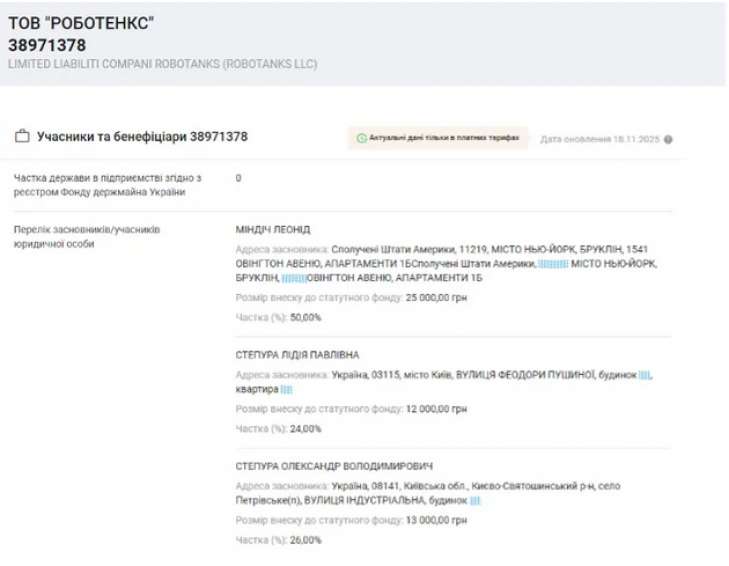Click the clock icon in the tariff badge
This screenshot has height=566, width=729.
click(x=362, y=138)
